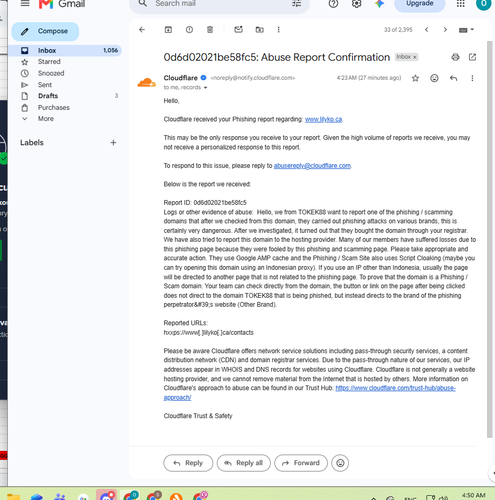Open the toolbar More options menu
Viewport: 495px width, 500px height.
278,30
